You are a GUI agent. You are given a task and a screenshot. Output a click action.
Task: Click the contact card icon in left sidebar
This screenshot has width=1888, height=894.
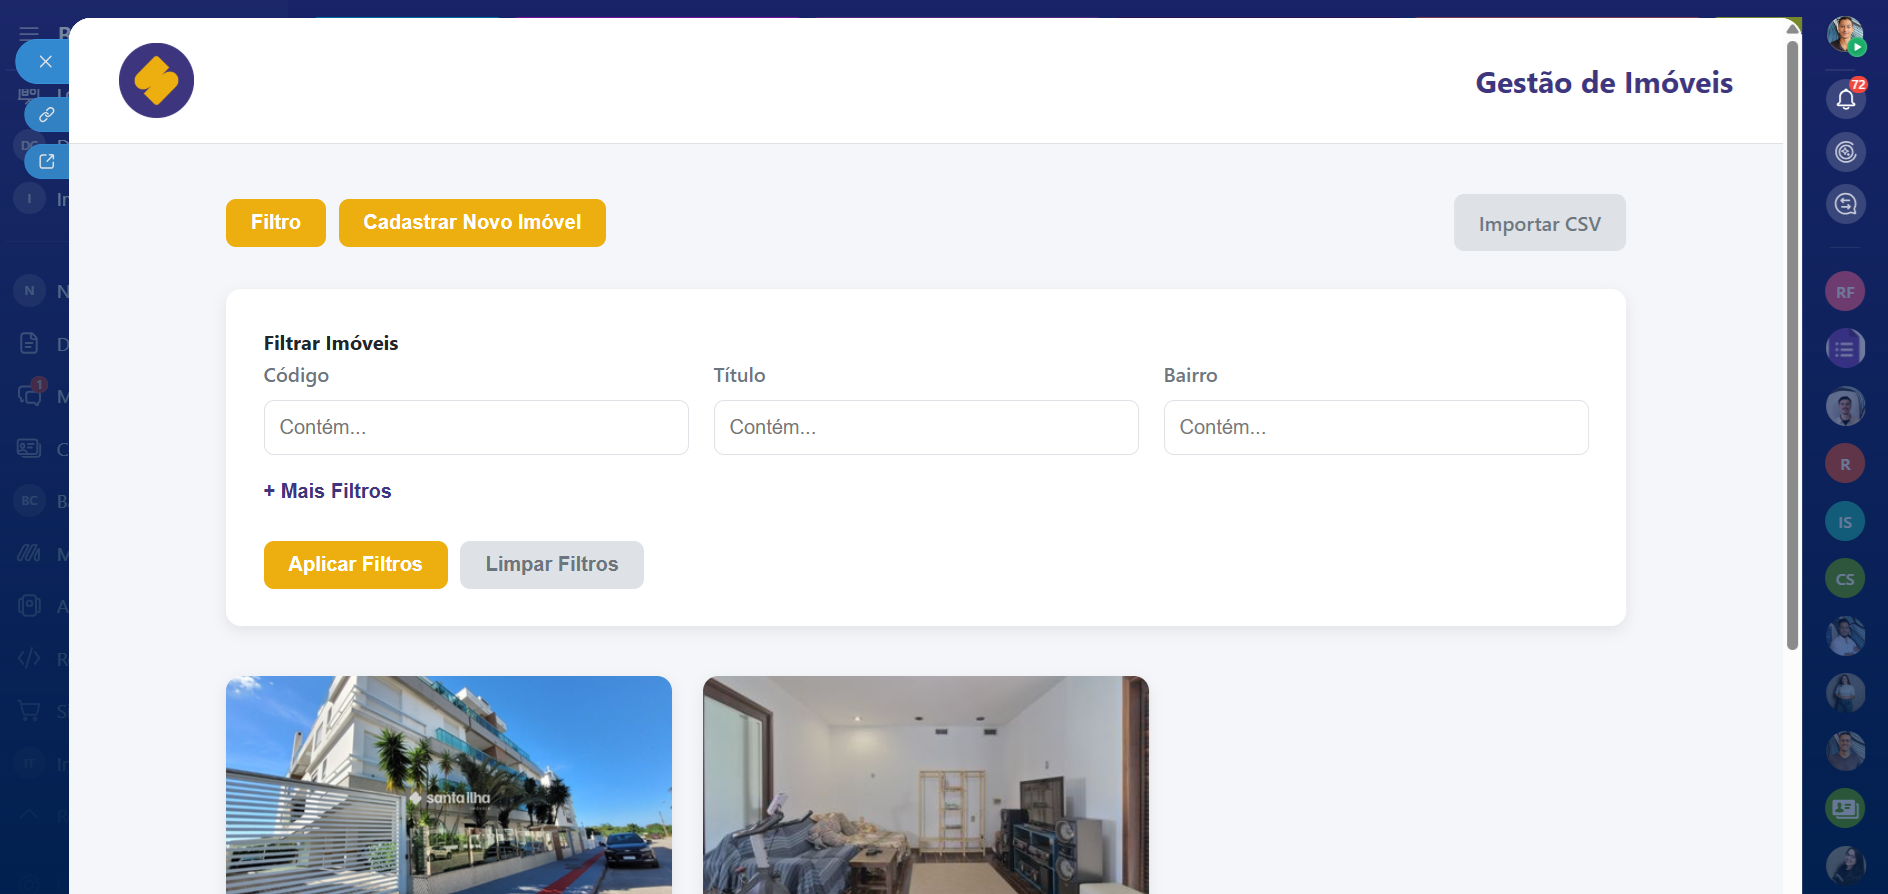(29, 448)
